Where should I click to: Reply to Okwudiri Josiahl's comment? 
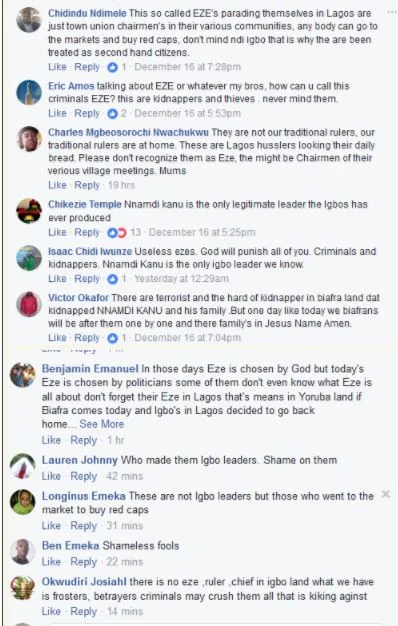click(x=83, y=611)
